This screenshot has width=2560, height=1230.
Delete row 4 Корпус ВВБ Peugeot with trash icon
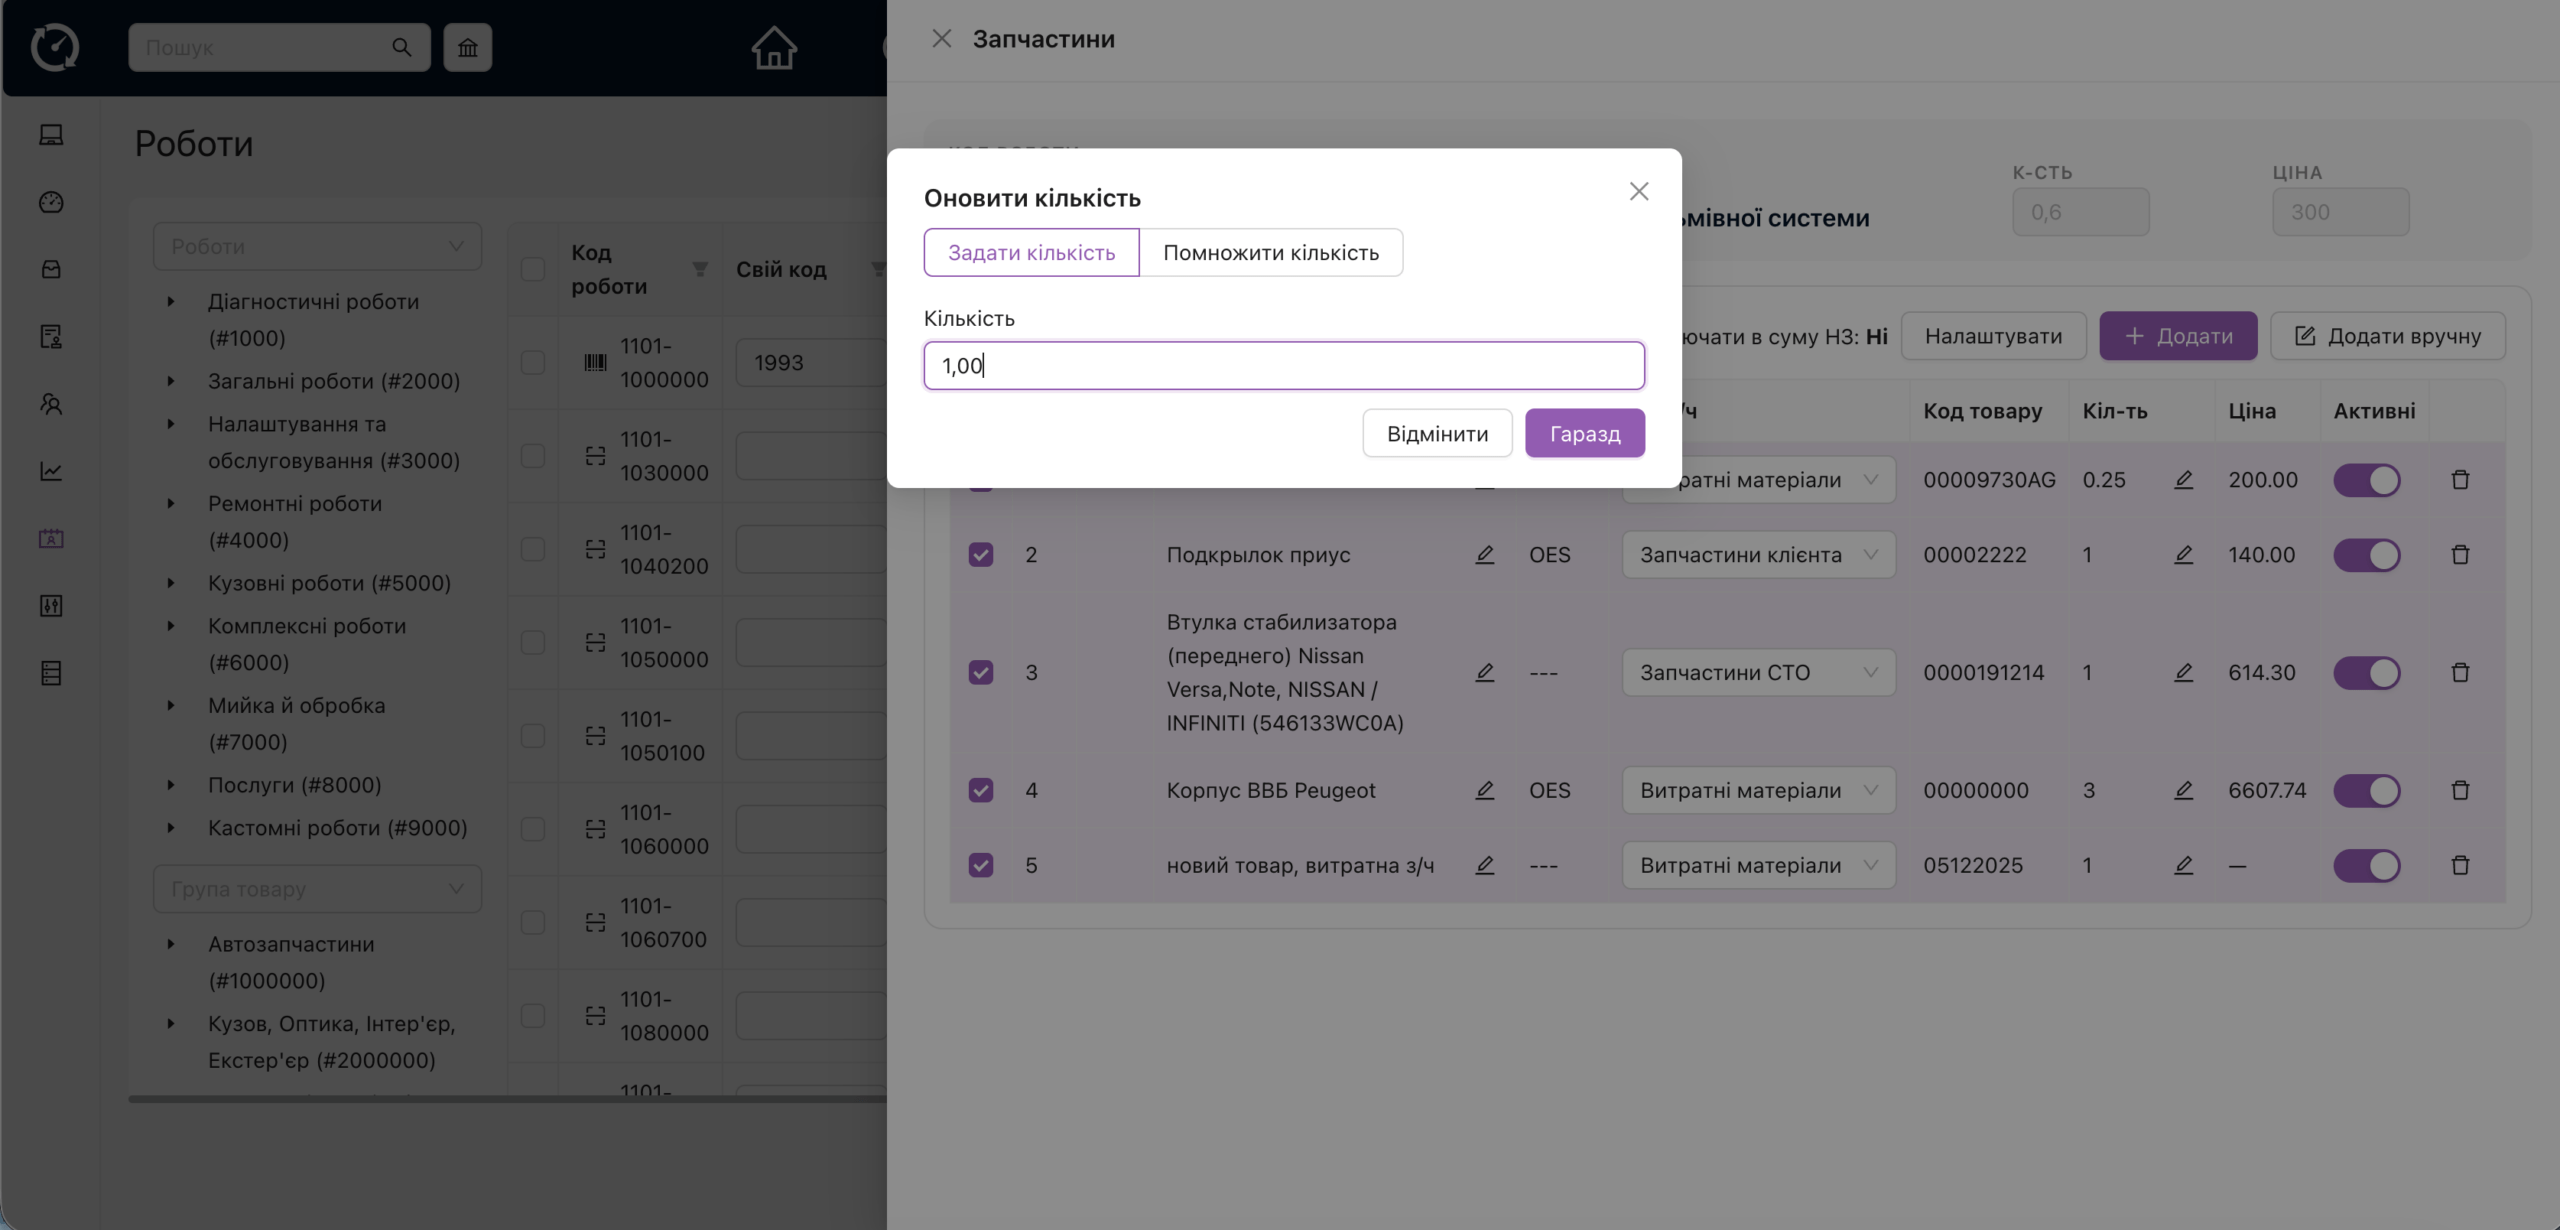2461,791
